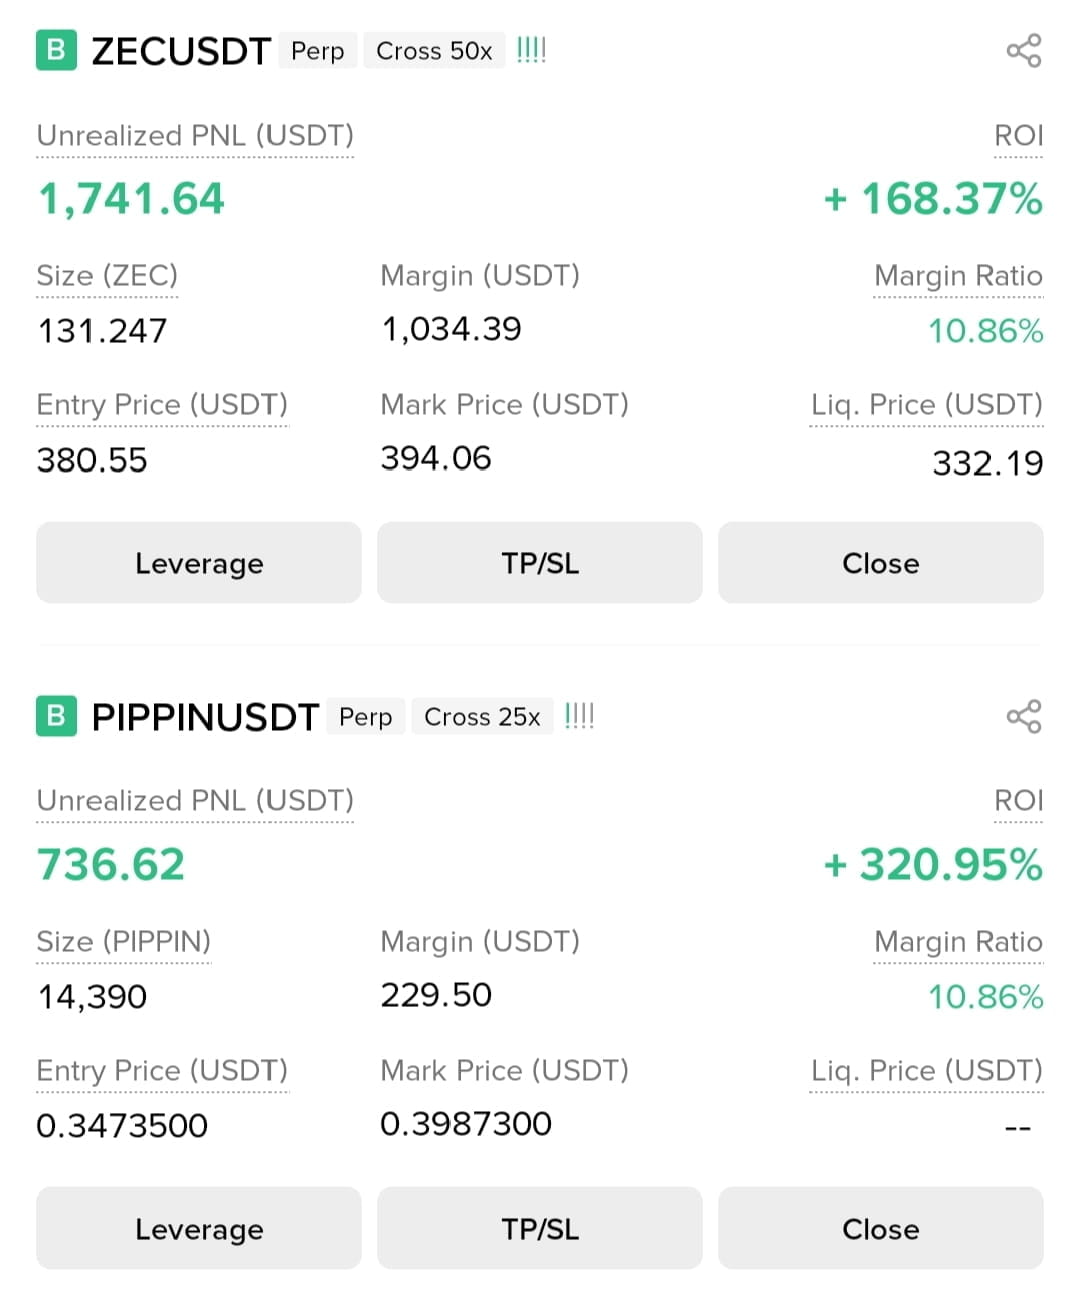Screen dimensions: 1080x1289
Task: Show ROI explanation for PIPPINUSDT
Action: pyautogui.click(x=1018, y=801)
